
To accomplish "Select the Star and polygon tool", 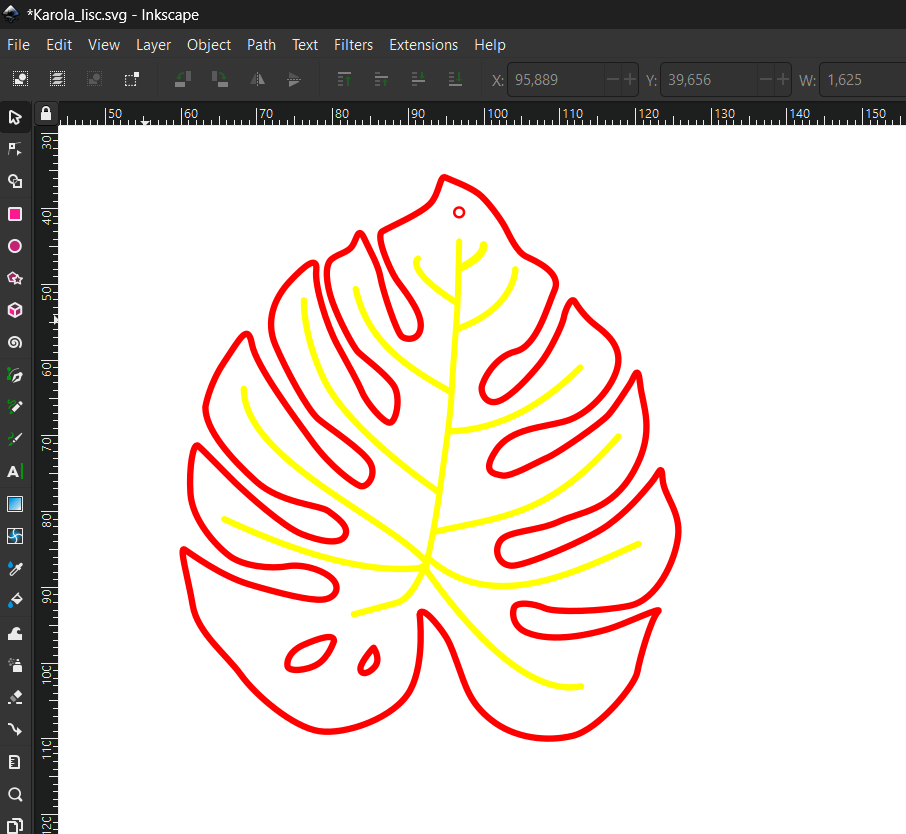I will 15,279.
